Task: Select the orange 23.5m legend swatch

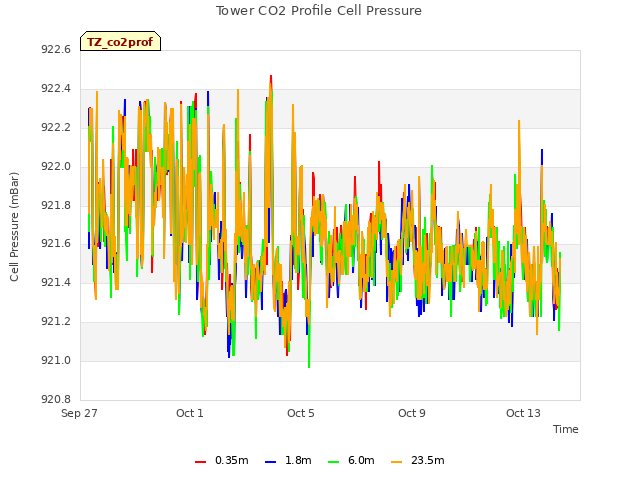Action: (x=396, y=462)
